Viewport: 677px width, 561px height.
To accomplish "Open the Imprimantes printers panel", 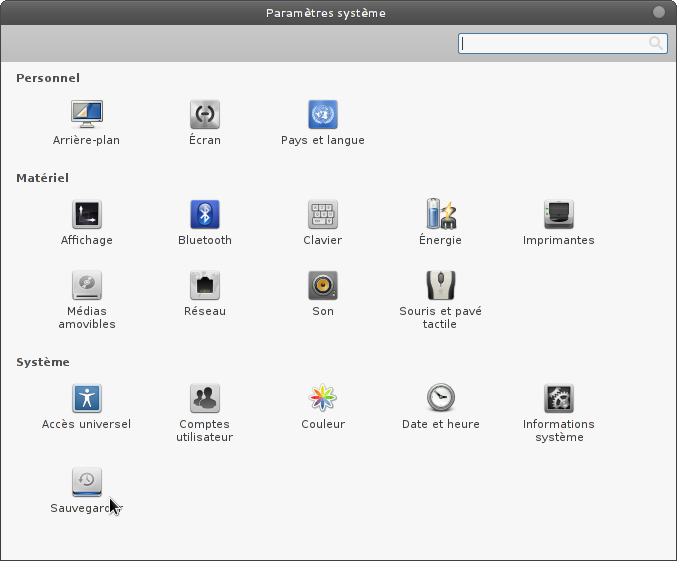I will pyautogui.click(x=559, y=214).
